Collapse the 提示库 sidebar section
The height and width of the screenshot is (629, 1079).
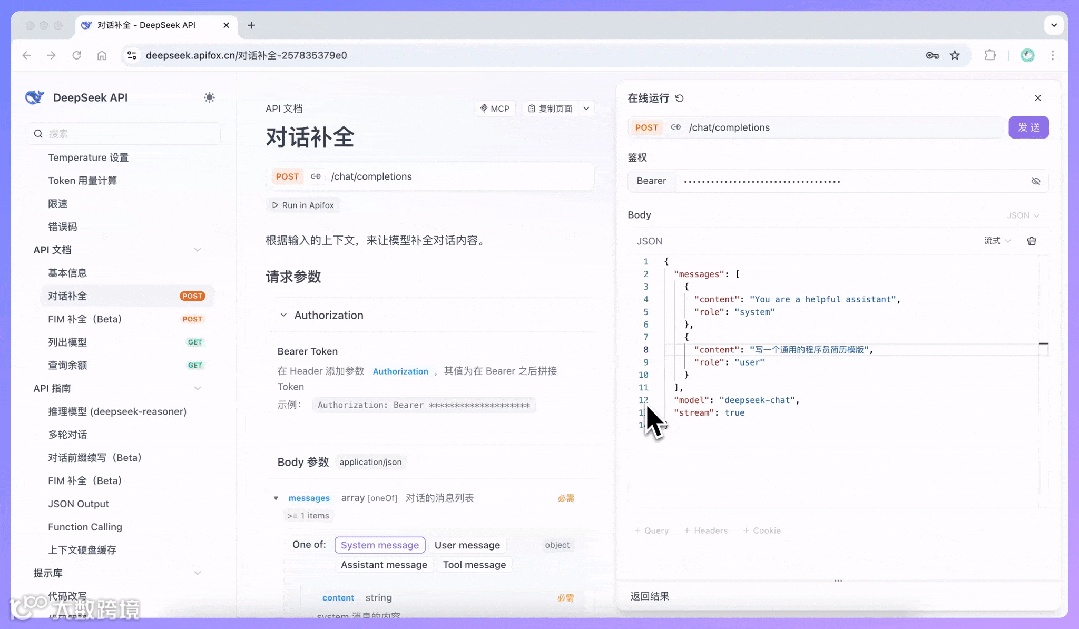pyautogui.click(x=197, y=573)
